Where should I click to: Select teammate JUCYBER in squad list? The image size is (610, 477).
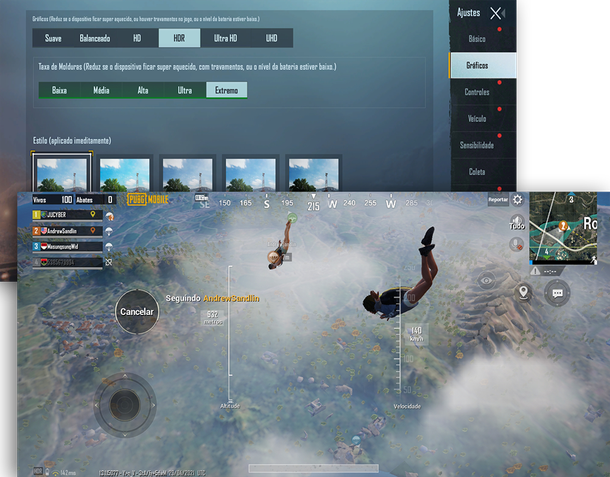click(x=67, y=215)
